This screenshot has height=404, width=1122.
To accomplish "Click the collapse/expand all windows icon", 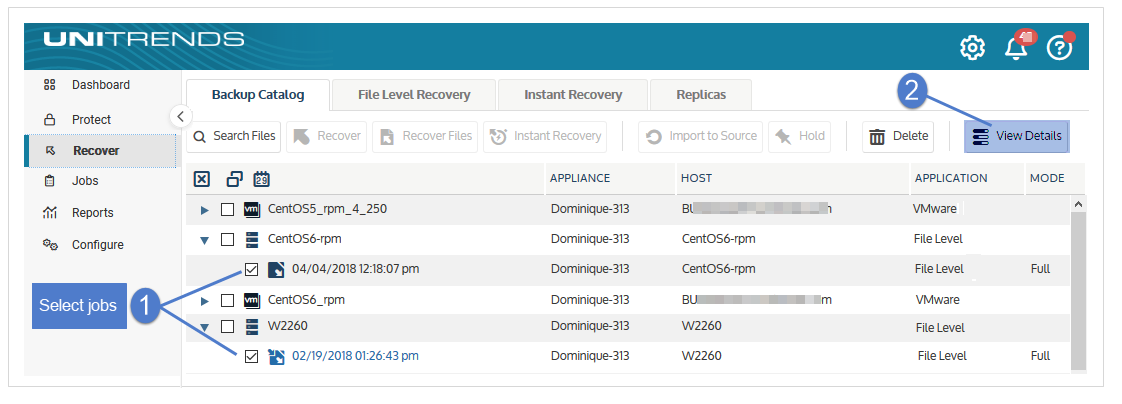I will coord(234,179).
